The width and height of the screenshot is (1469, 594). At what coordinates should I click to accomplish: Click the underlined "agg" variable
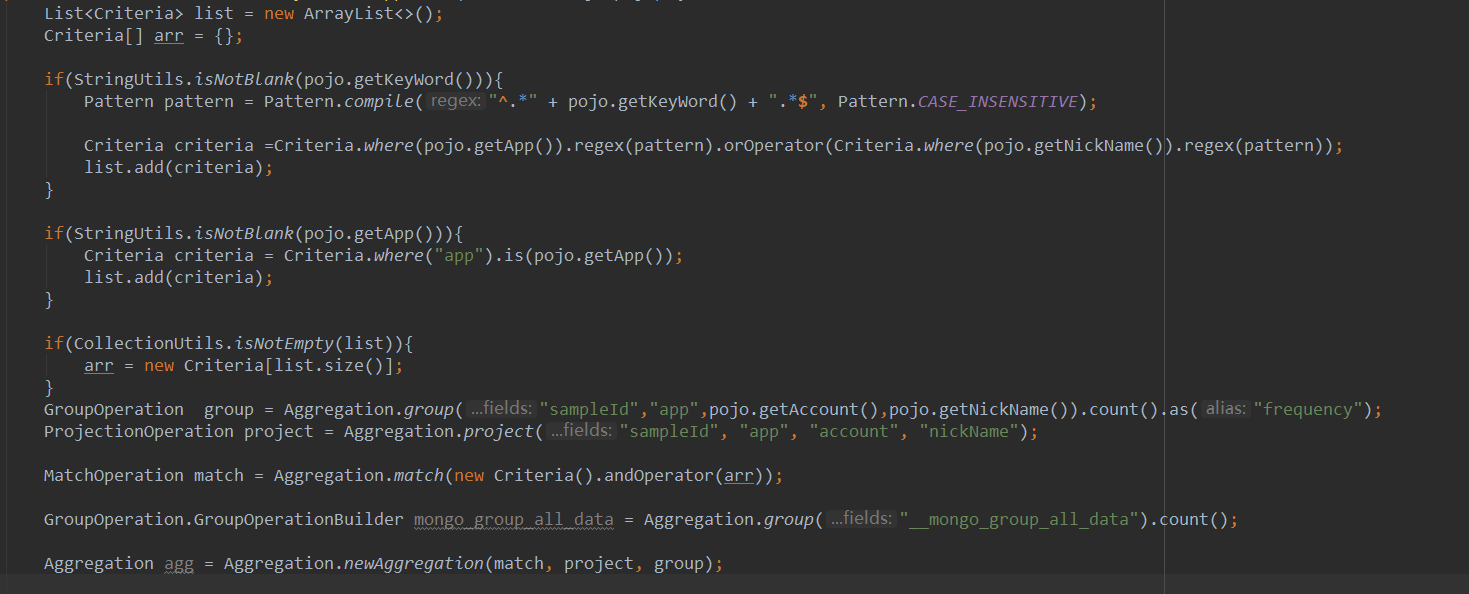(x=179, y=563)
